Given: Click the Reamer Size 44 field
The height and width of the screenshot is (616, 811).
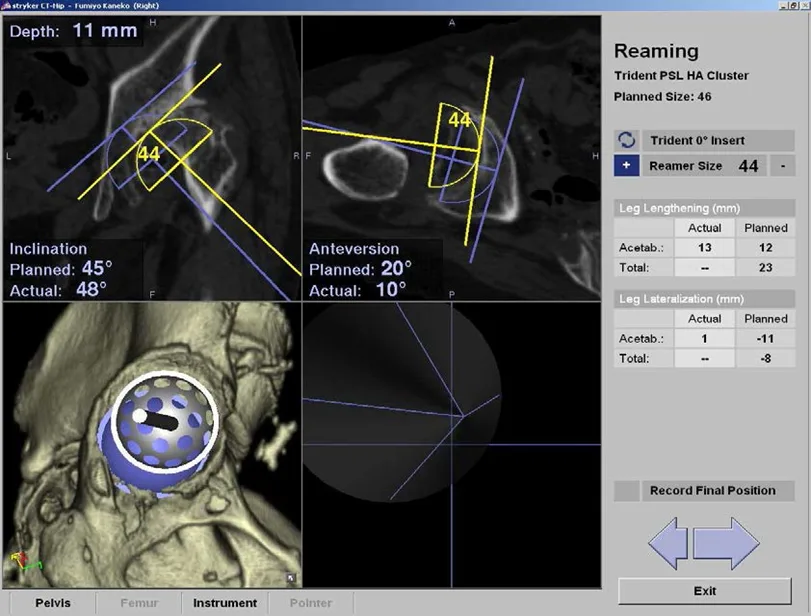Looking at the screenshot, I should coord(704,166).
